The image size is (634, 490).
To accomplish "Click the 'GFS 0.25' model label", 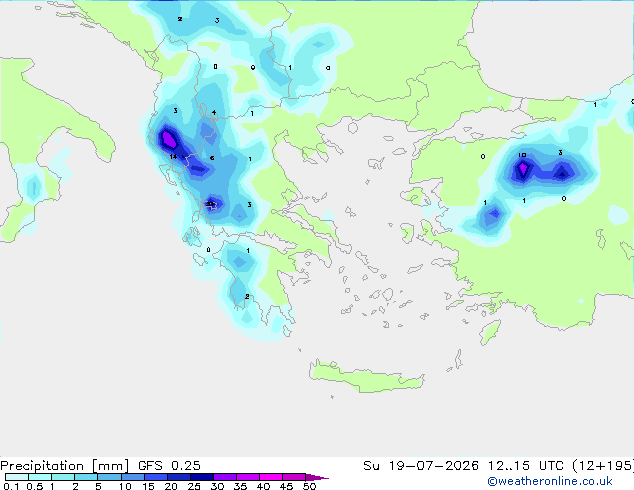I will (169, 466).
